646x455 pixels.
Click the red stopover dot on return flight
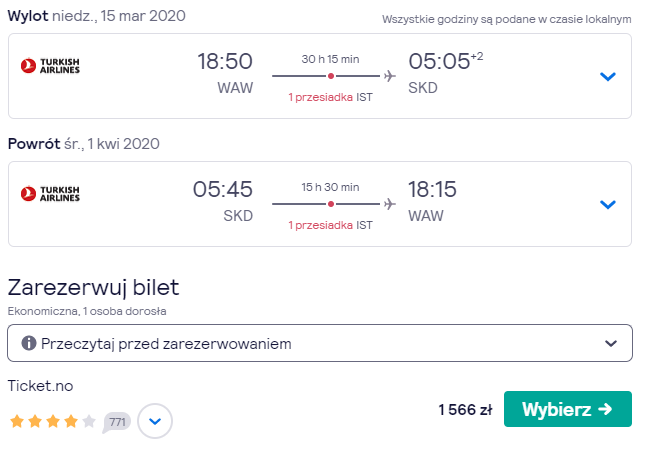(x=331, y=204)
